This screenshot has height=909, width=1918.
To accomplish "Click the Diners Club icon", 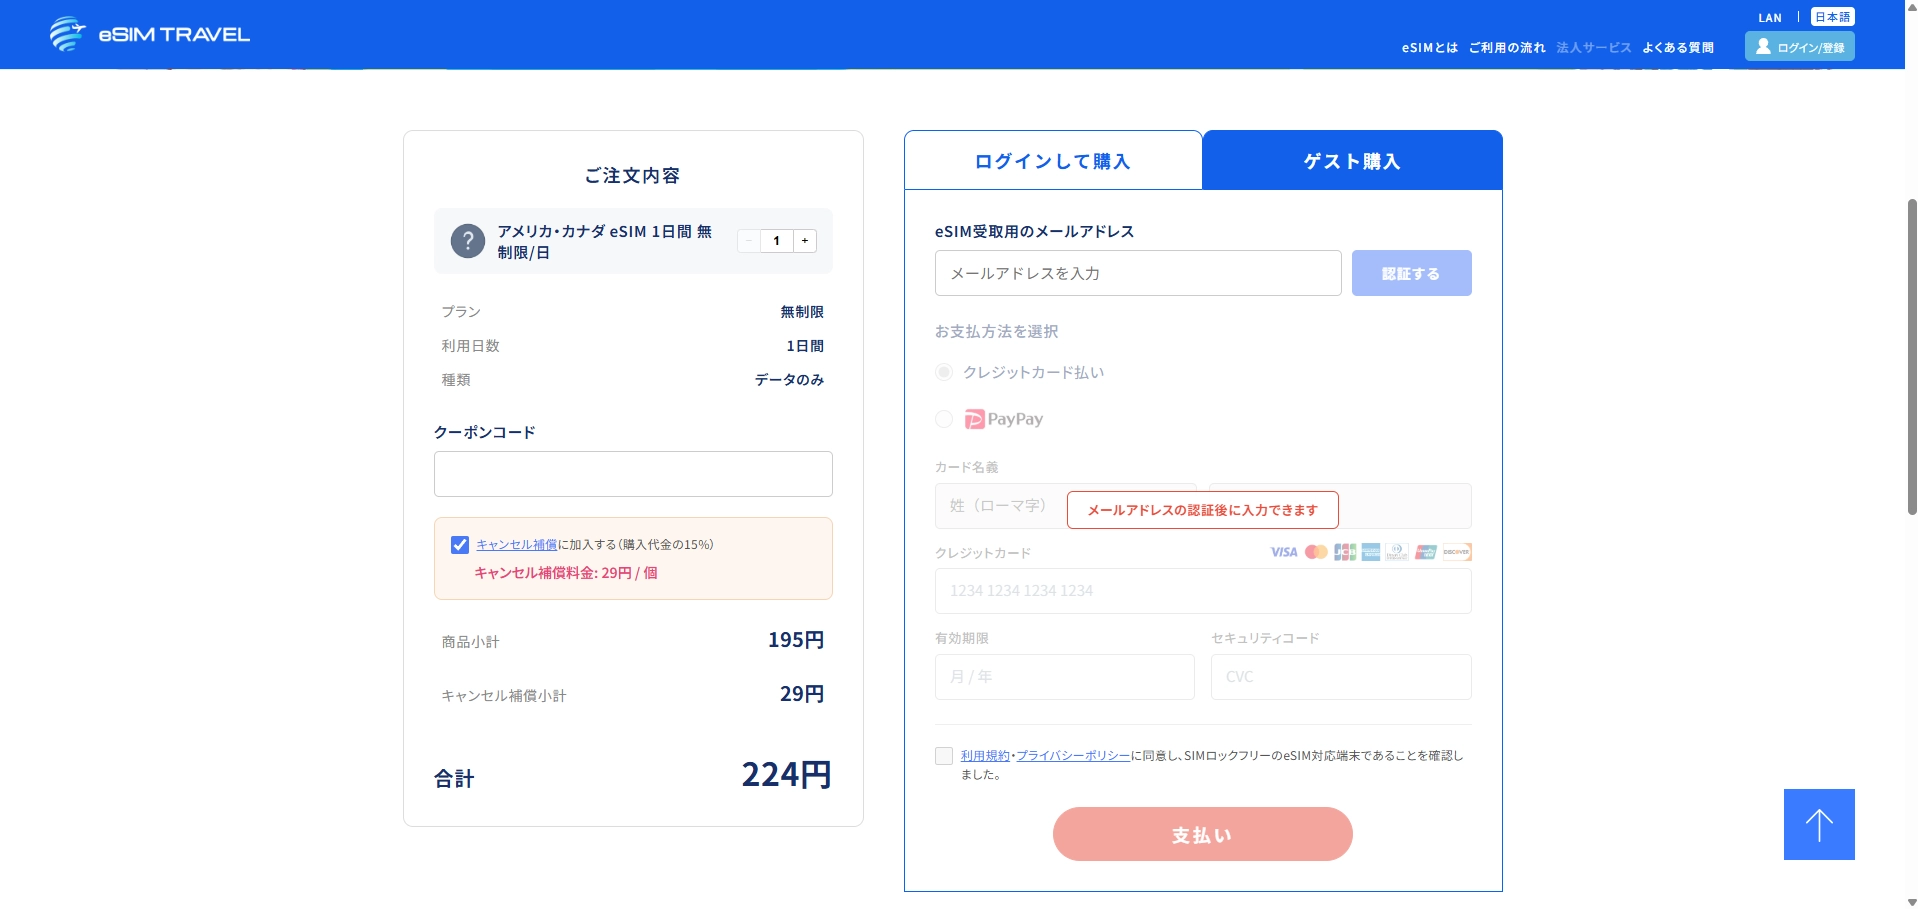I will click(1397, 551).
